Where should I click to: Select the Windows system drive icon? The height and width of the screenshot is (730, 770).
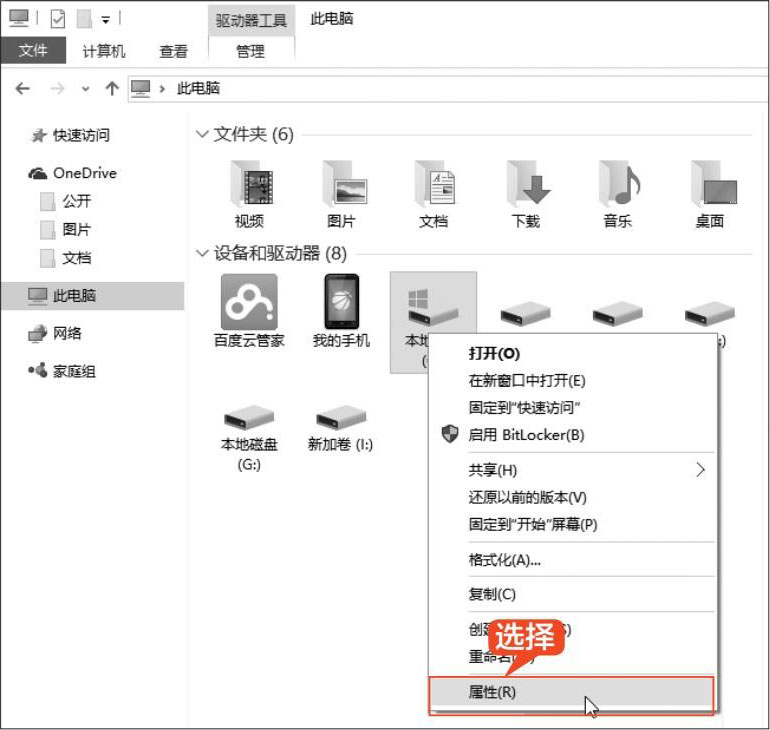[x=433, y=307]
